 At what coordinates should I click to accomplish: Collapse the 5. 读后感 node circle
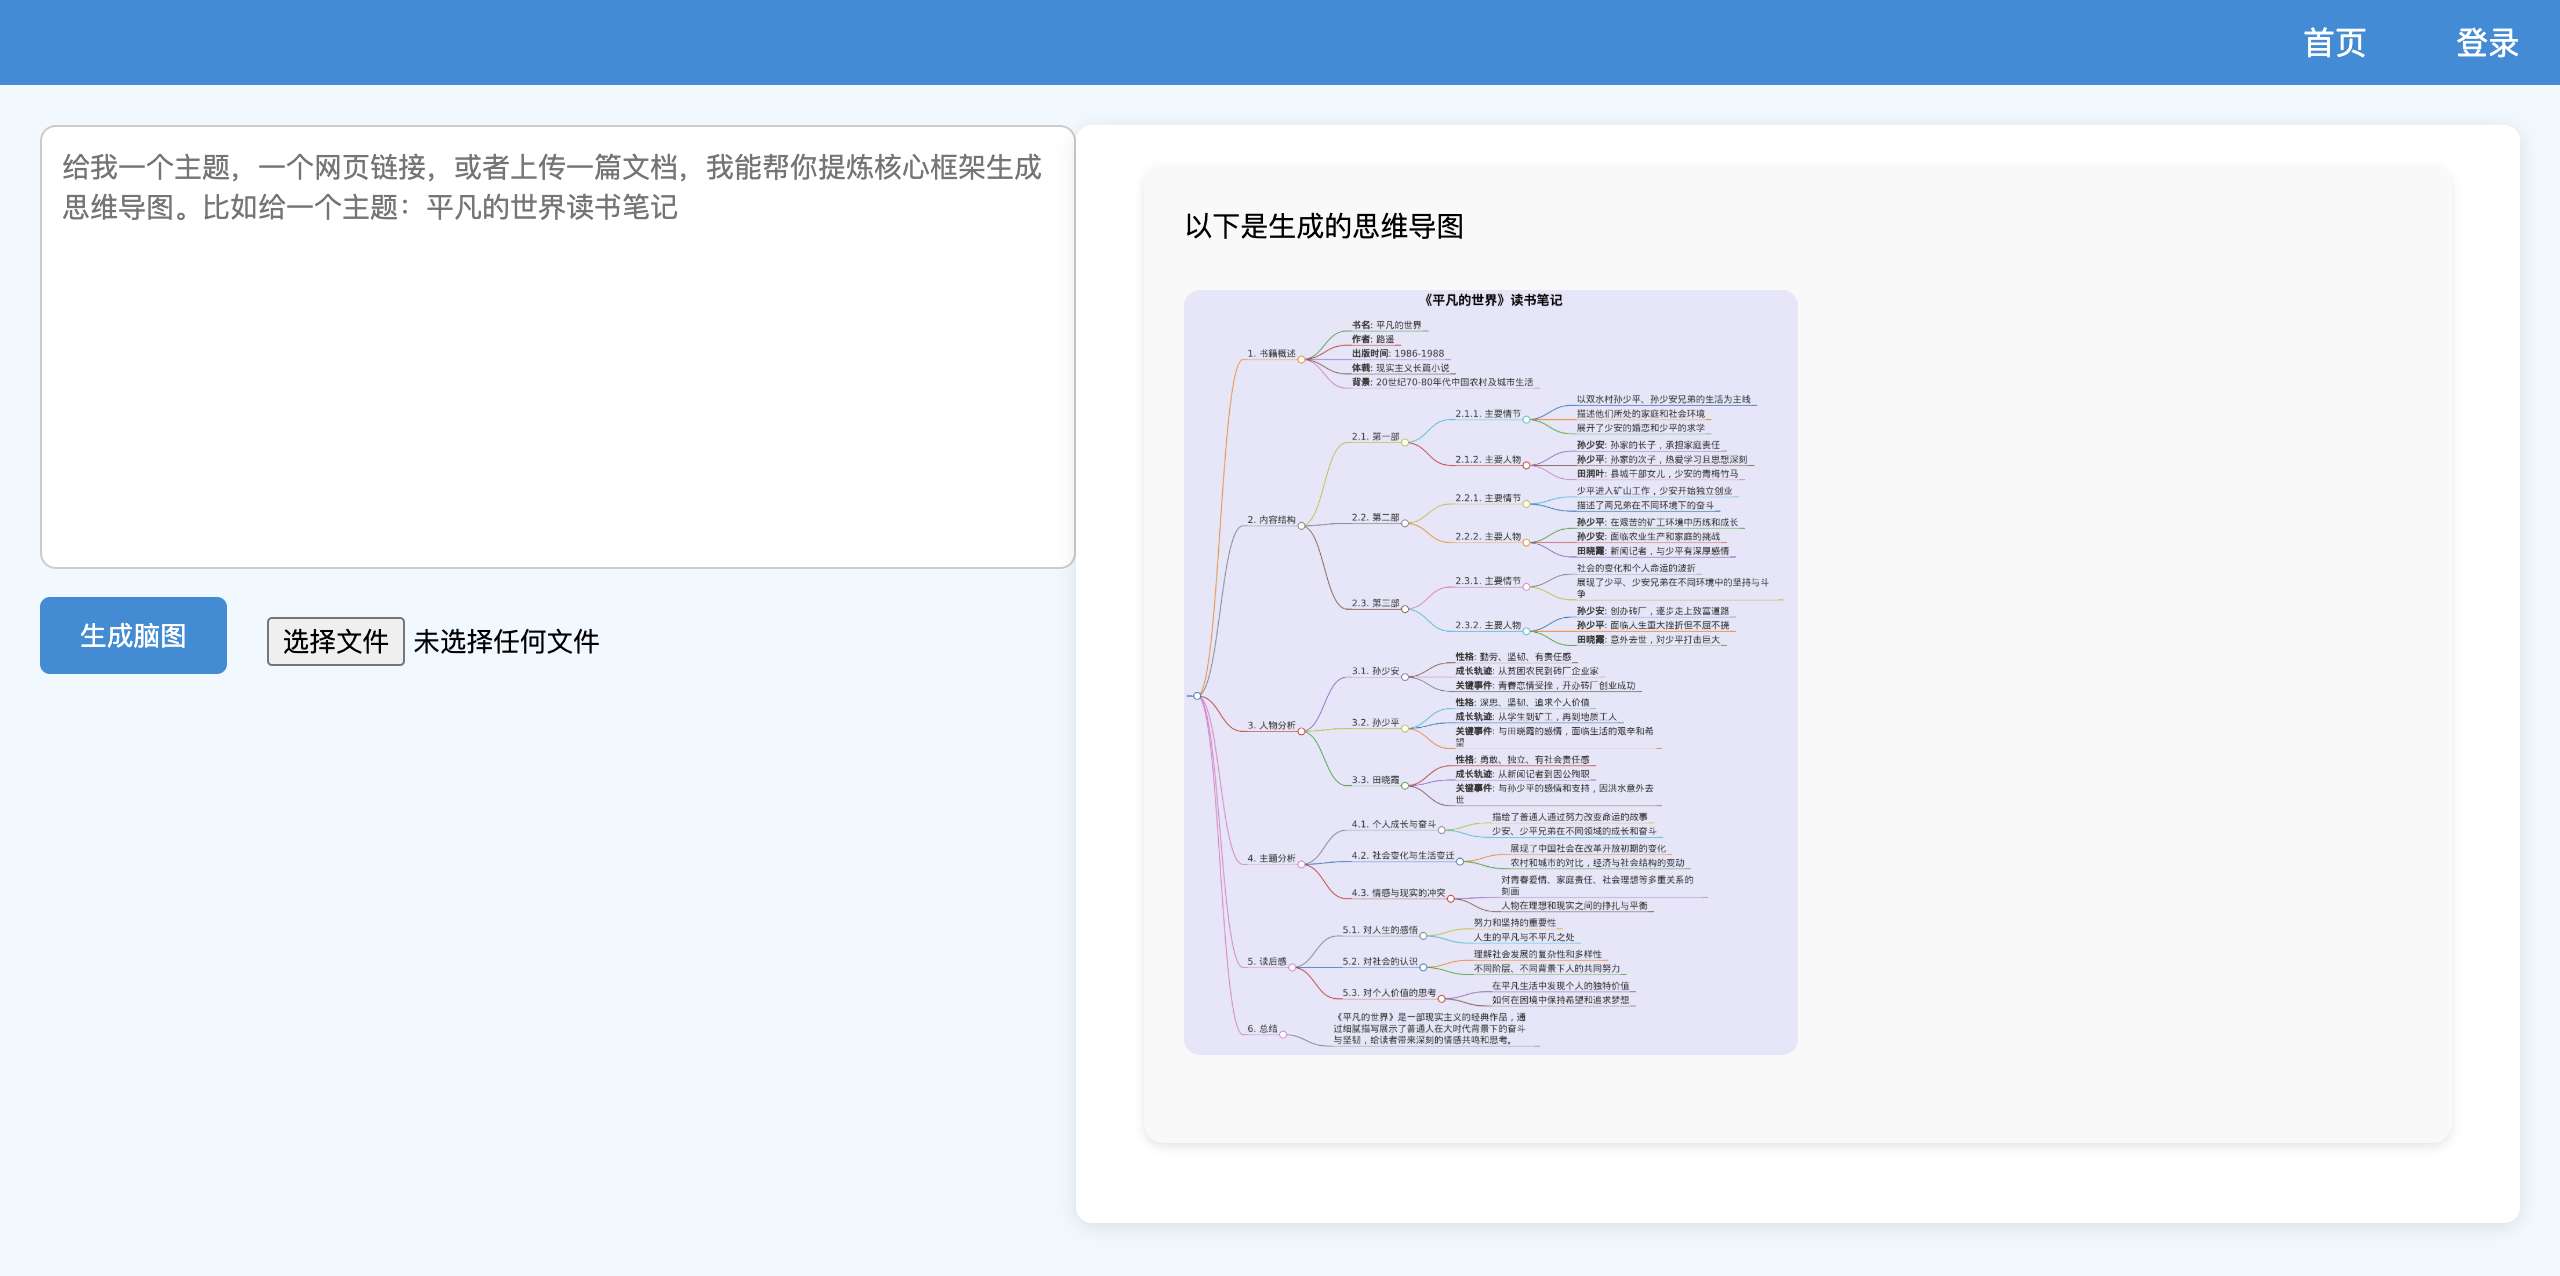(1292, 967)
